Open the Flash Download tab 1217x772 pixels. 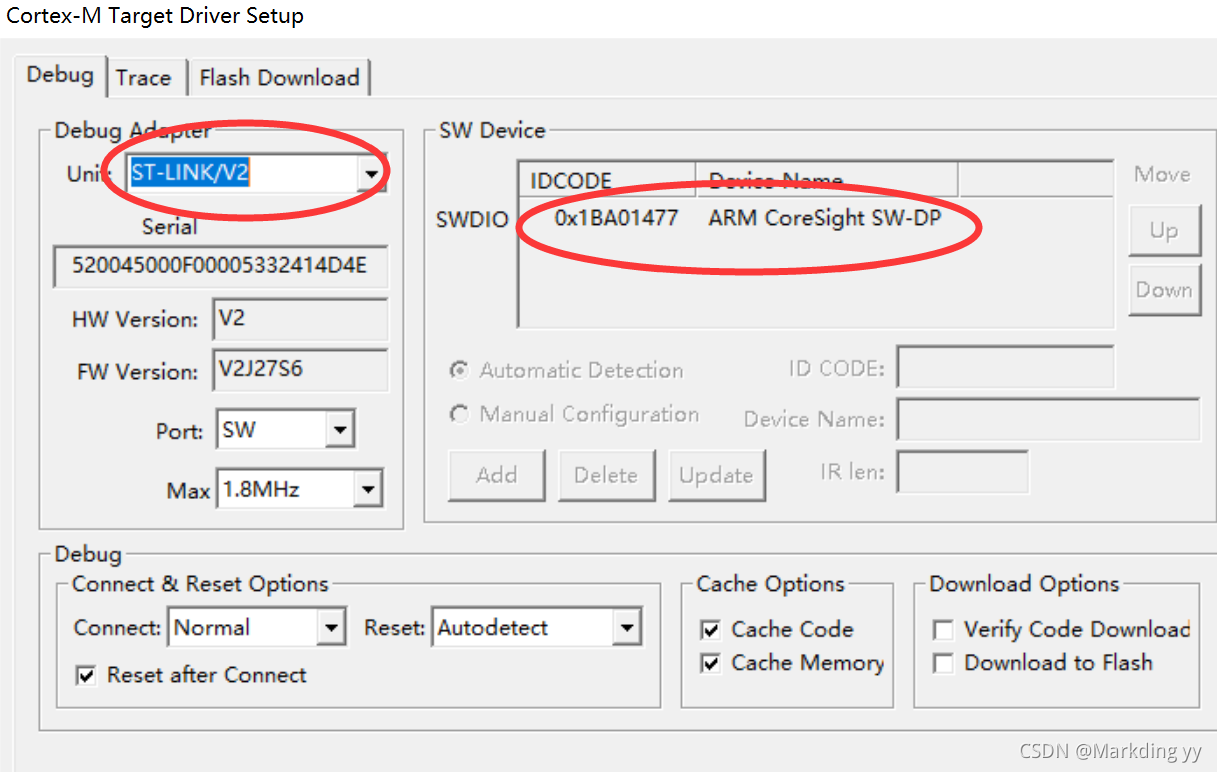coord(279,77)
